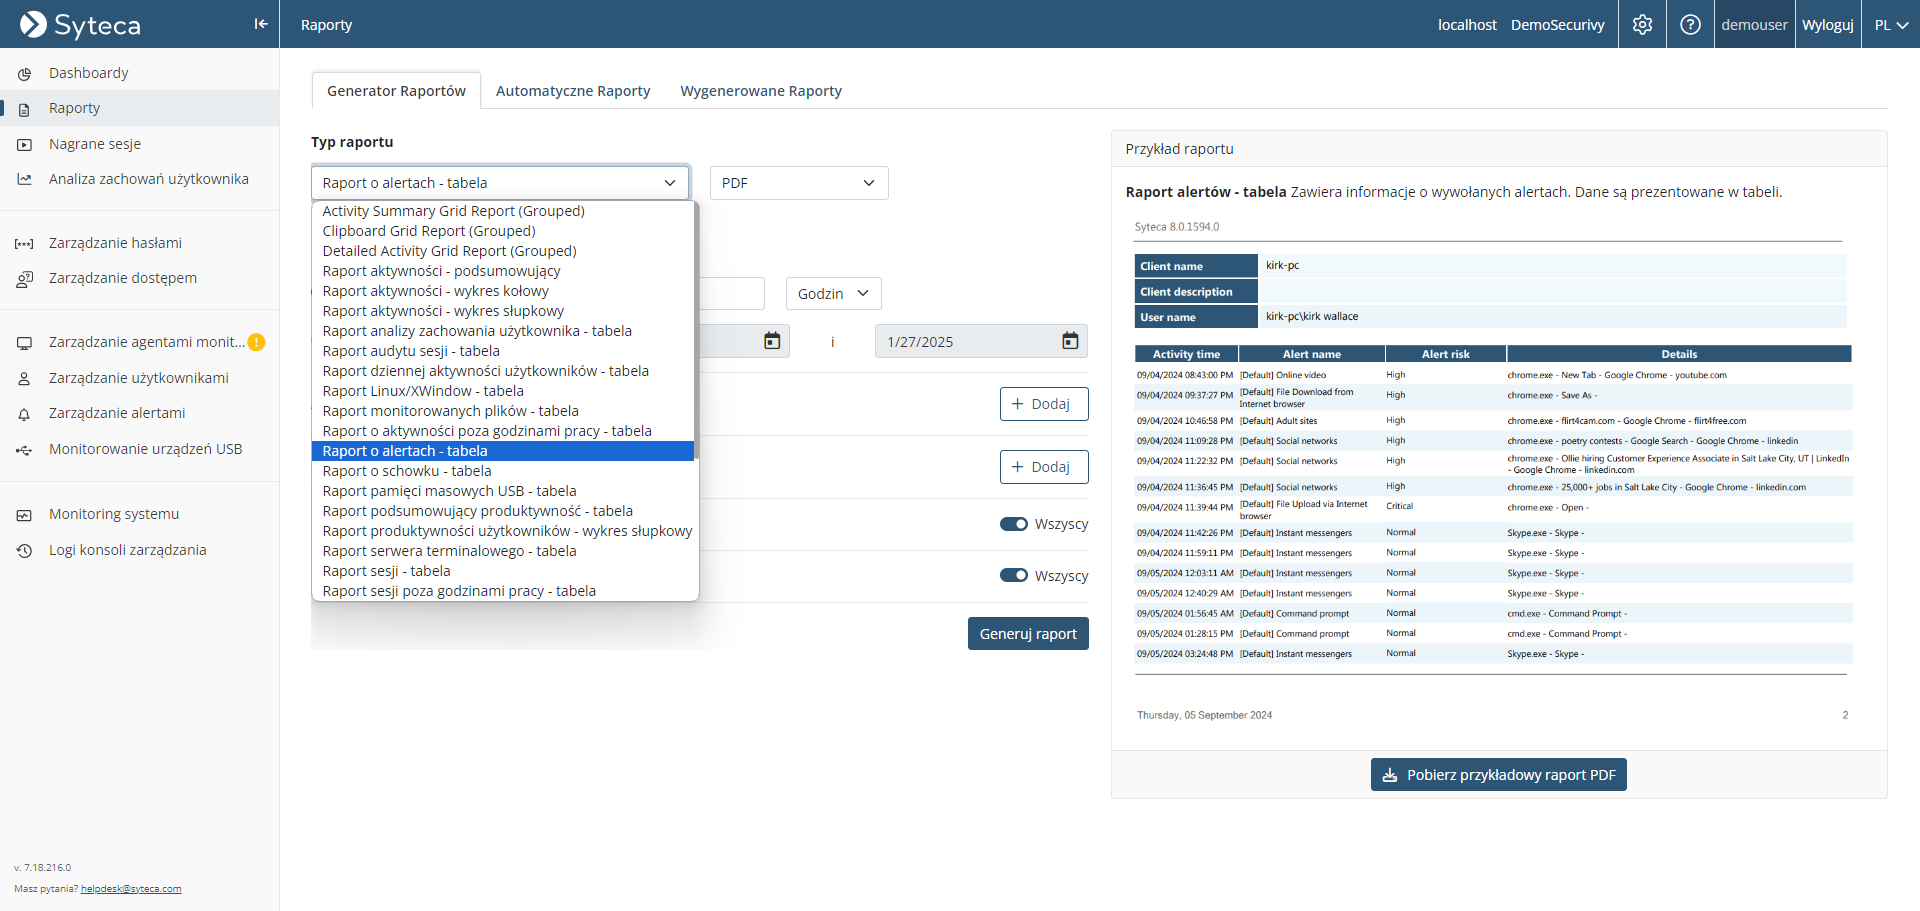The width and height of the screenshot is (1920, 911).
Task: Switch to the Automatyczne Raporty tab
Action: tap(573, 91)
